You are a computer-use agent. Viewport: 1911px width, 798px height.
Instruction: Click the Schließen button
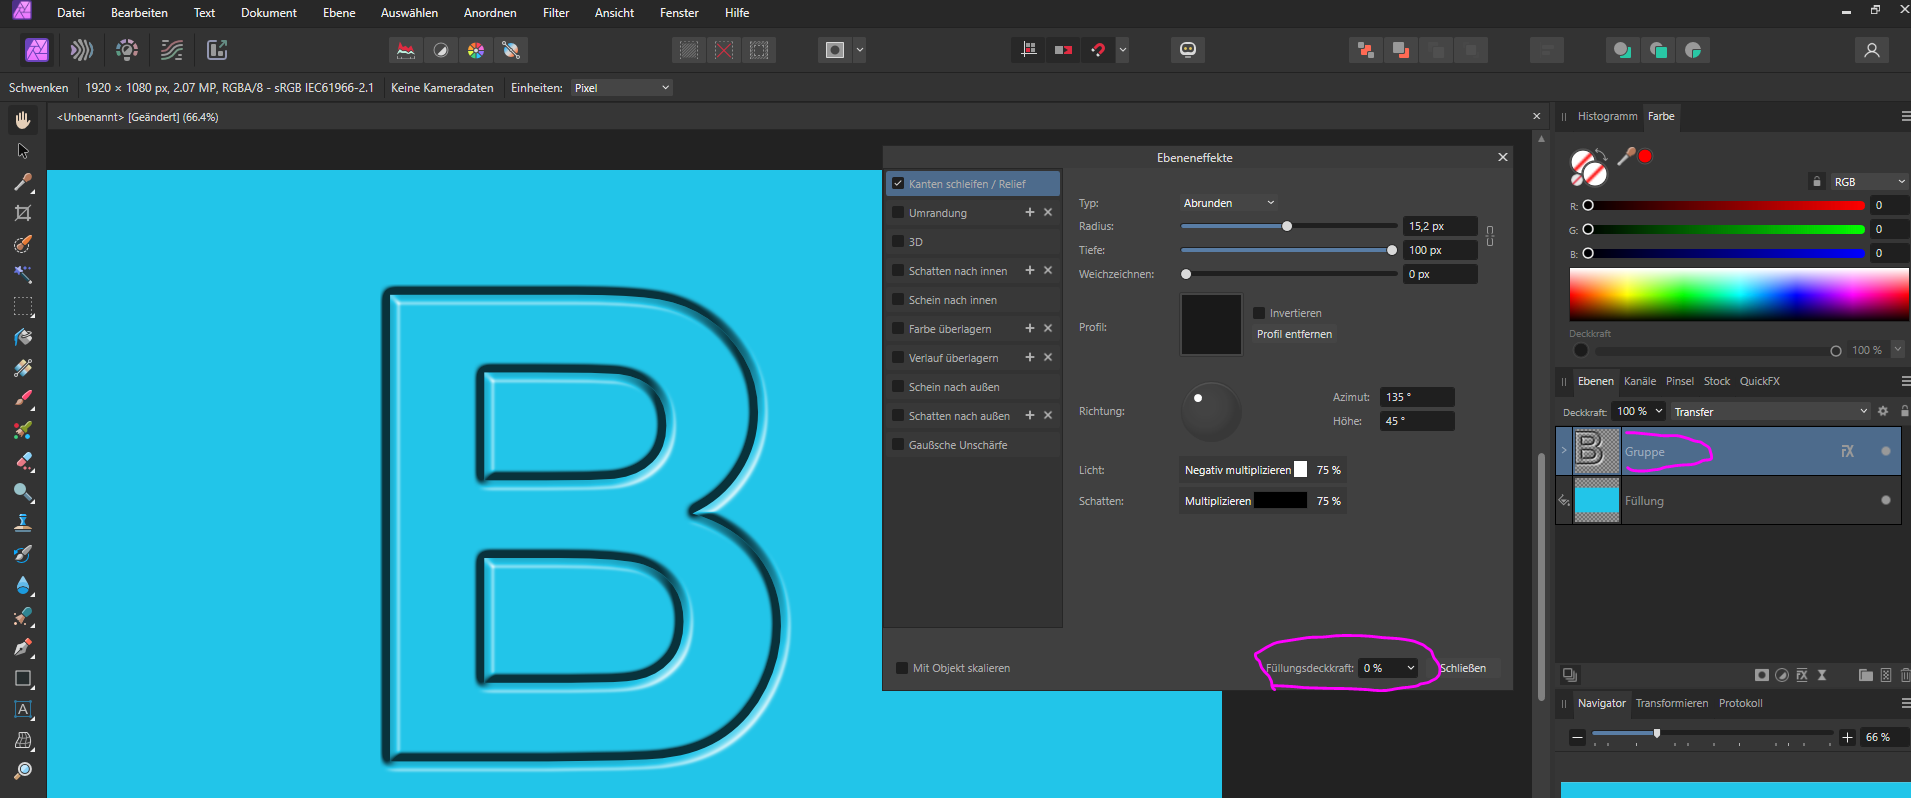tap(1463, 668)
